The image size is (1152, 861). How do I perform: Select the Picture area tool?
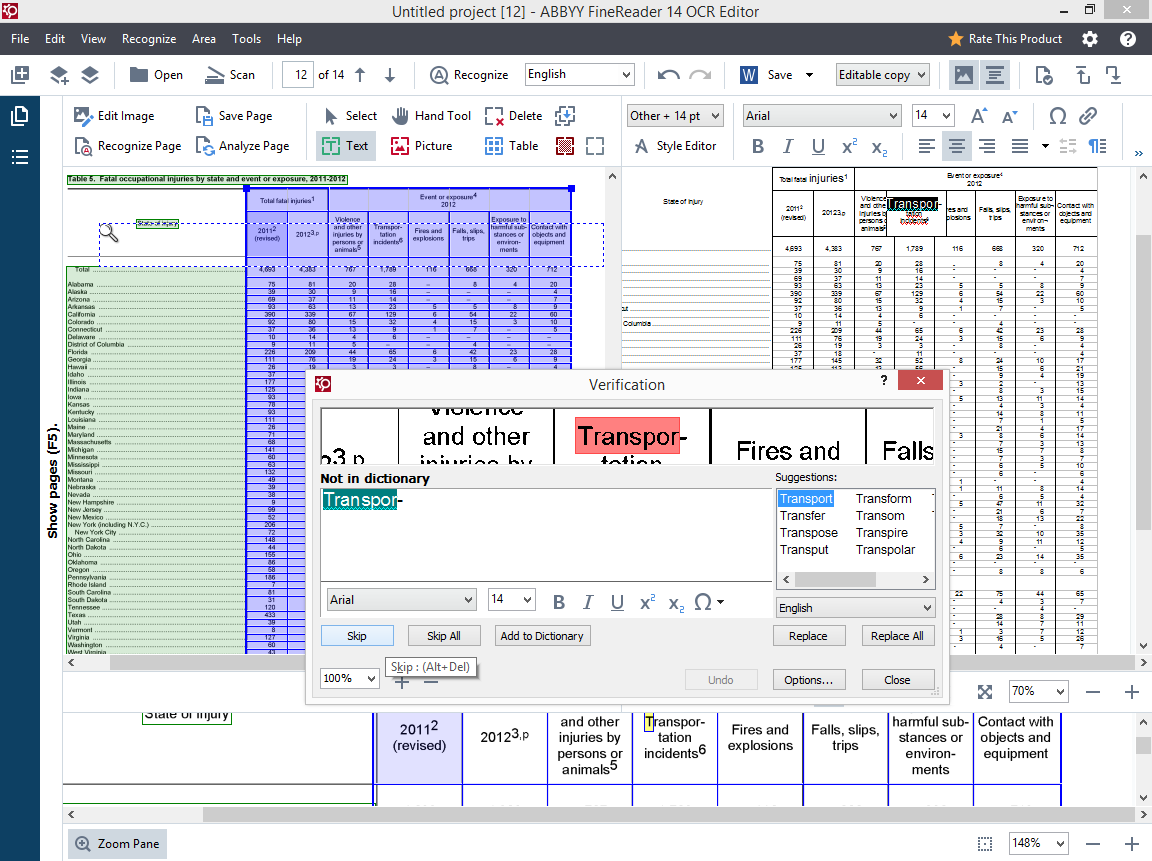coord(421,146)
